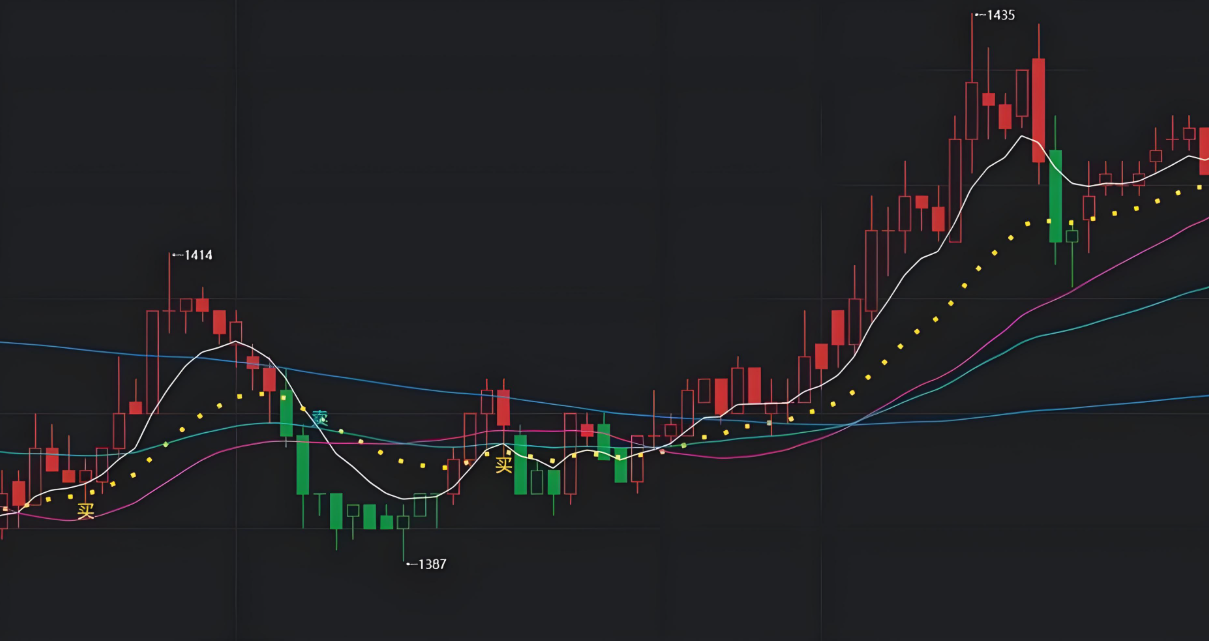Screen dimensions: 1209x641
Task: Click the last yellow dot of dotted indicator
Action: 1198,187
